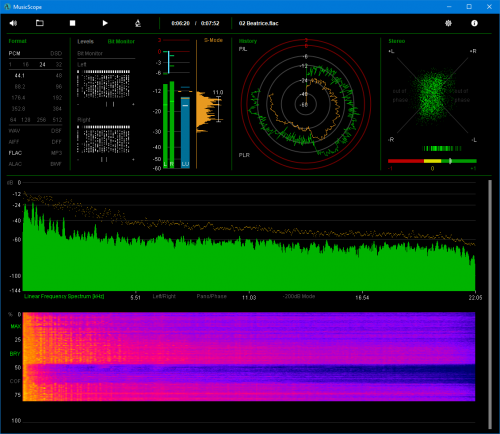Click the Format panel heading
500x434 pixels.
click(x=17, y=41)
